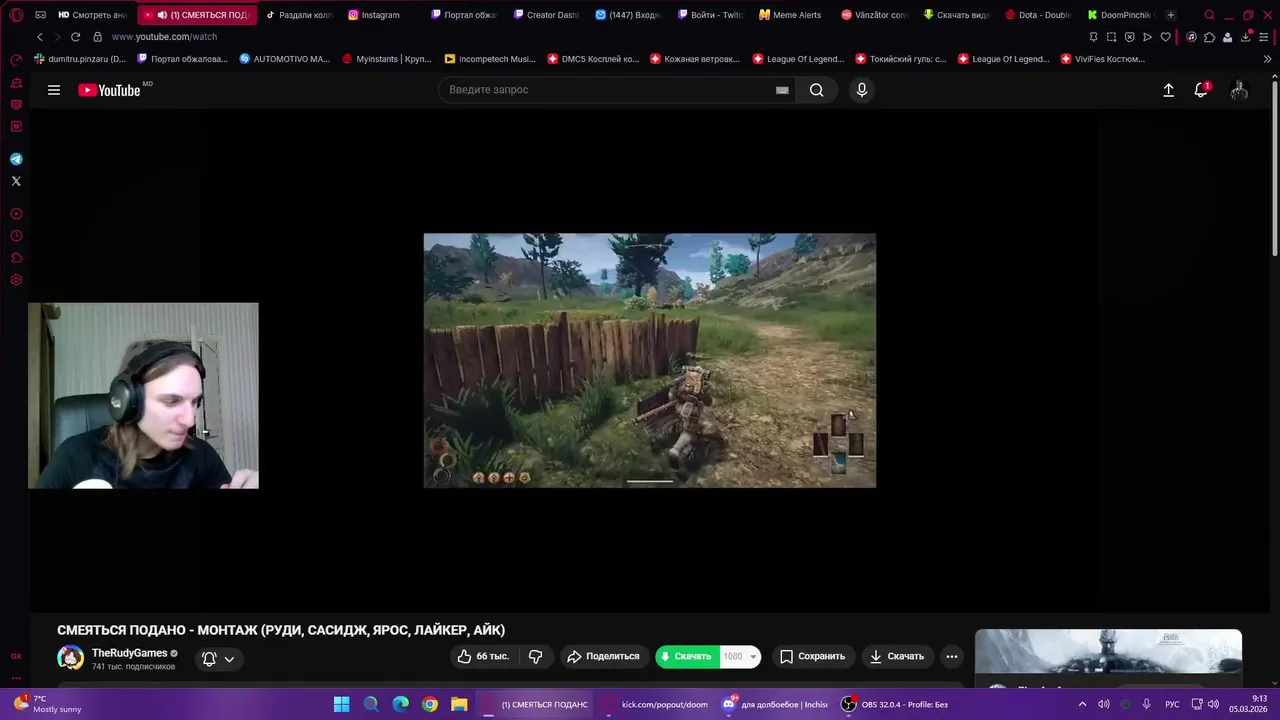This screenshot has width=1280, height=720.
Task: Open Windows Start menu
Action: click(341, 704)
